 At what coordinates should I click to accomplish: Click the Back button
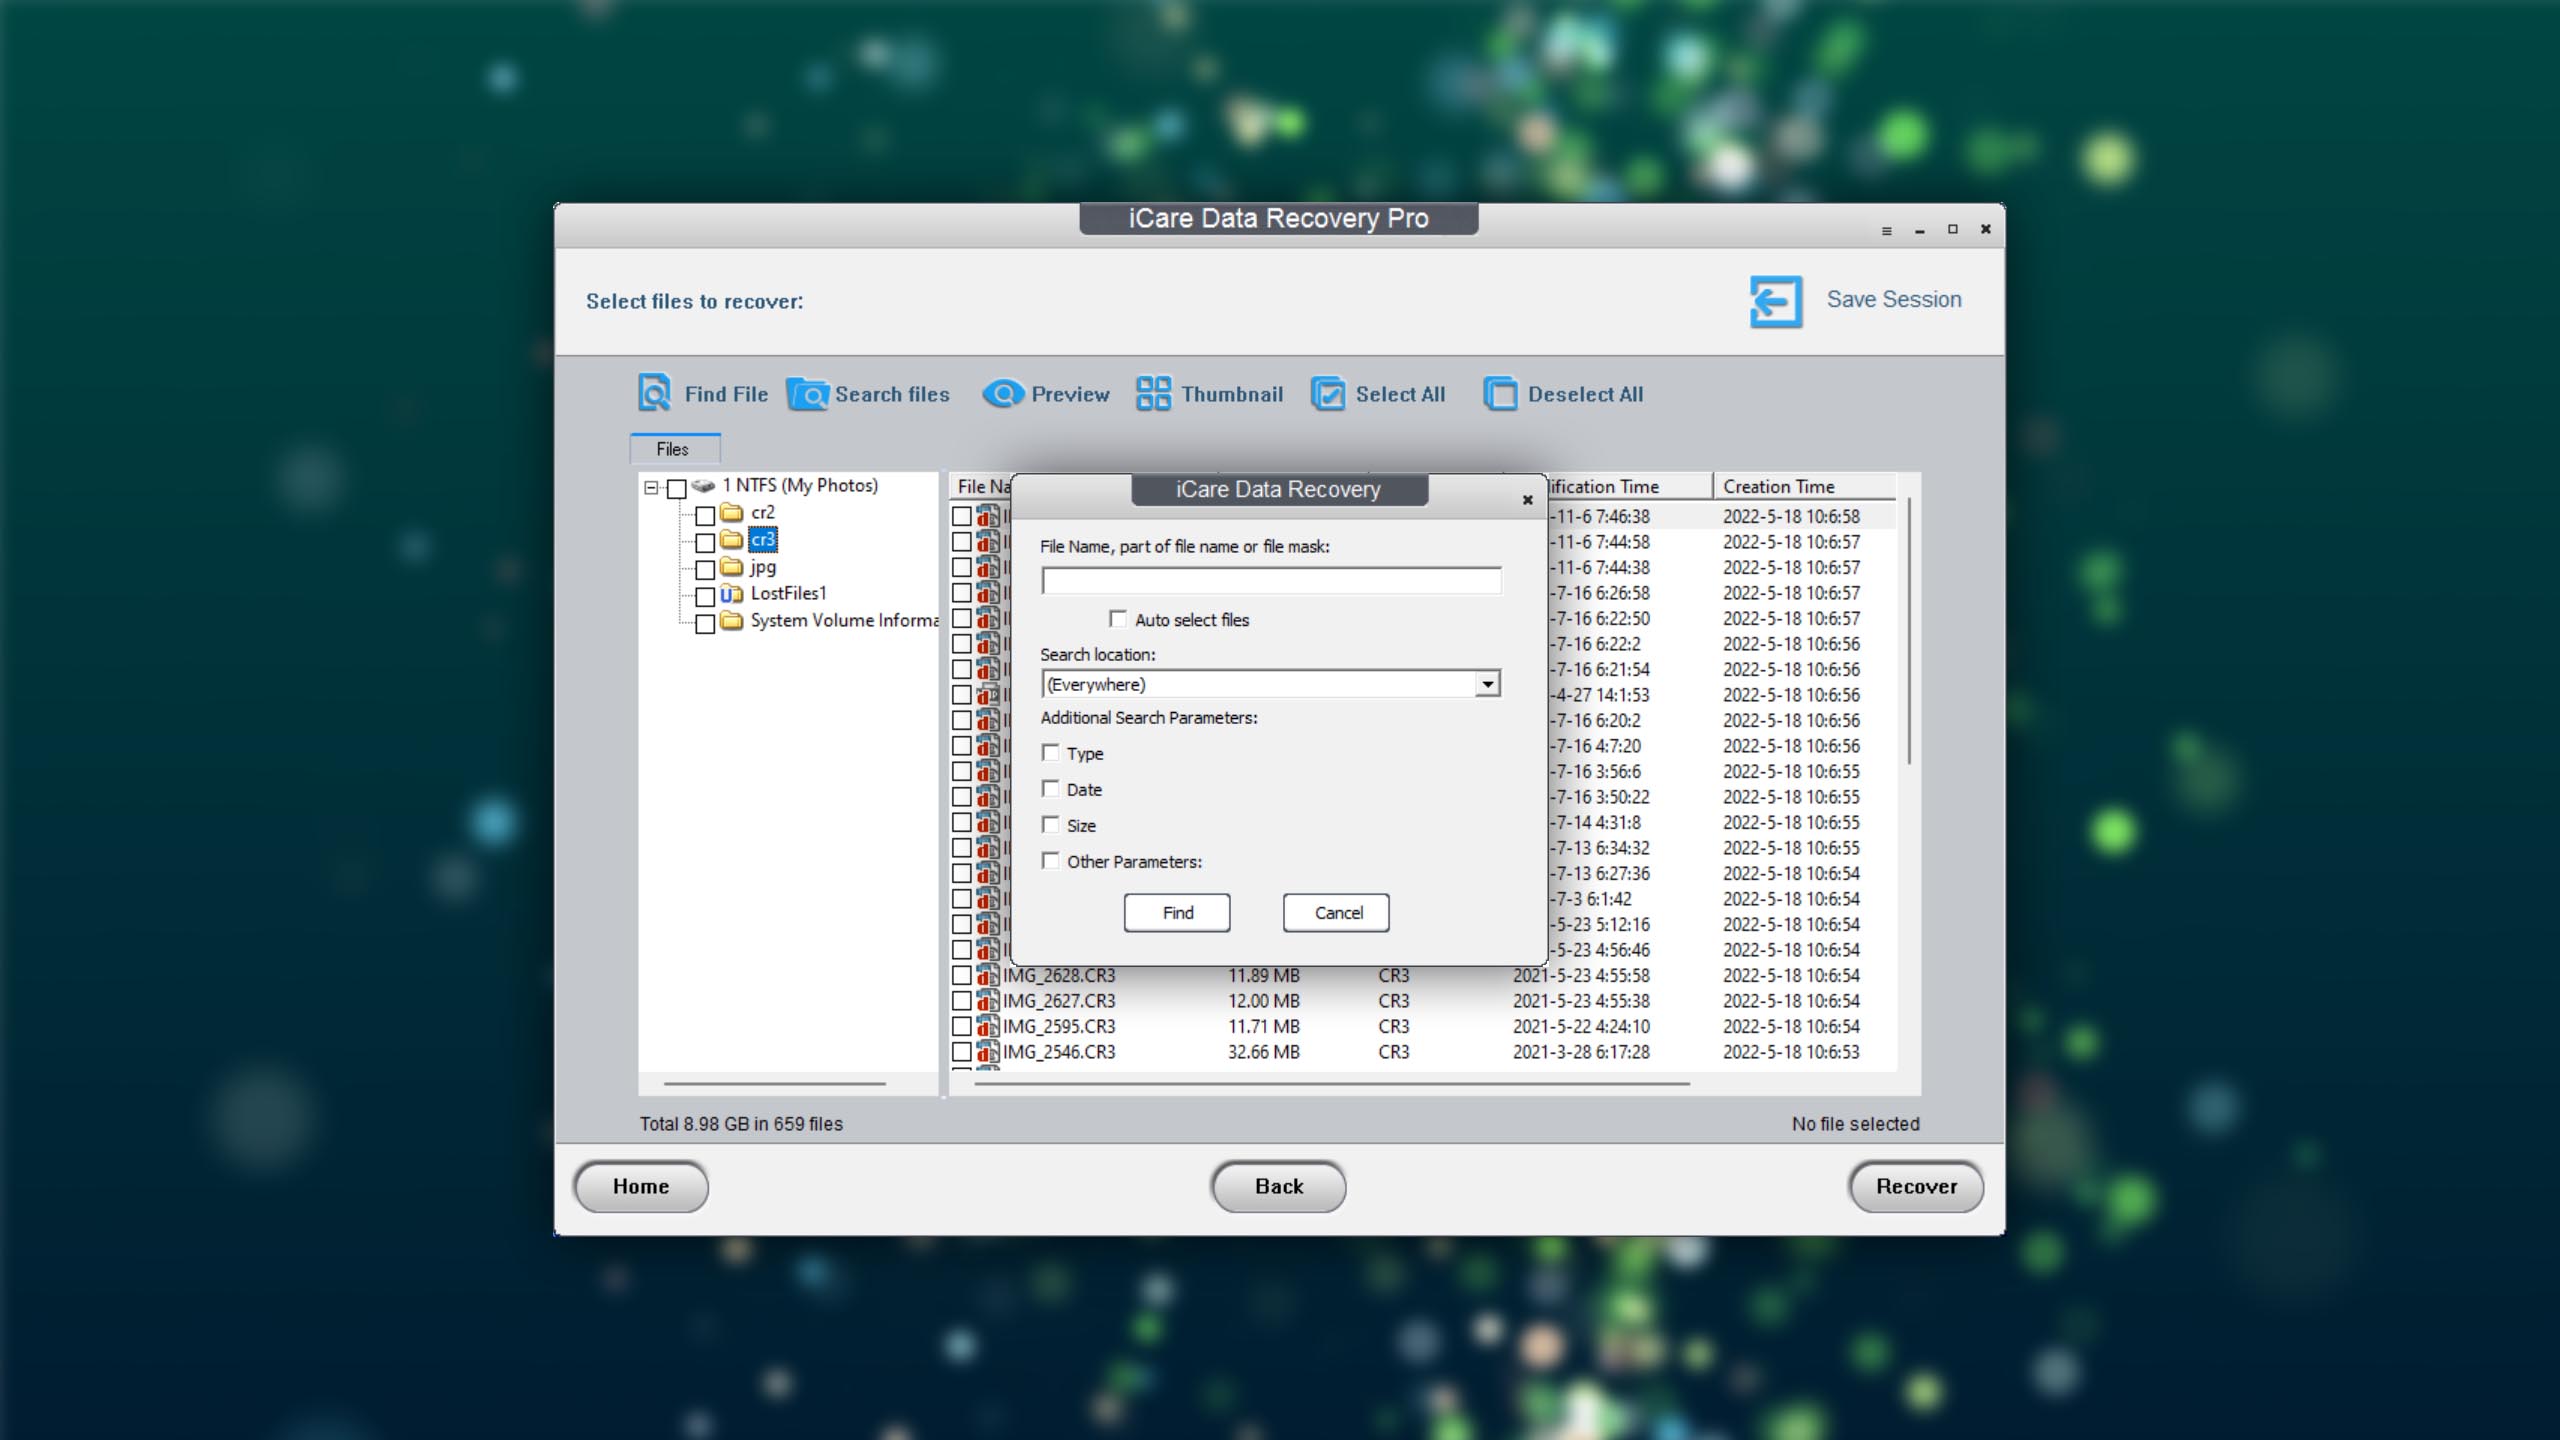(x=1279, y=1186)
